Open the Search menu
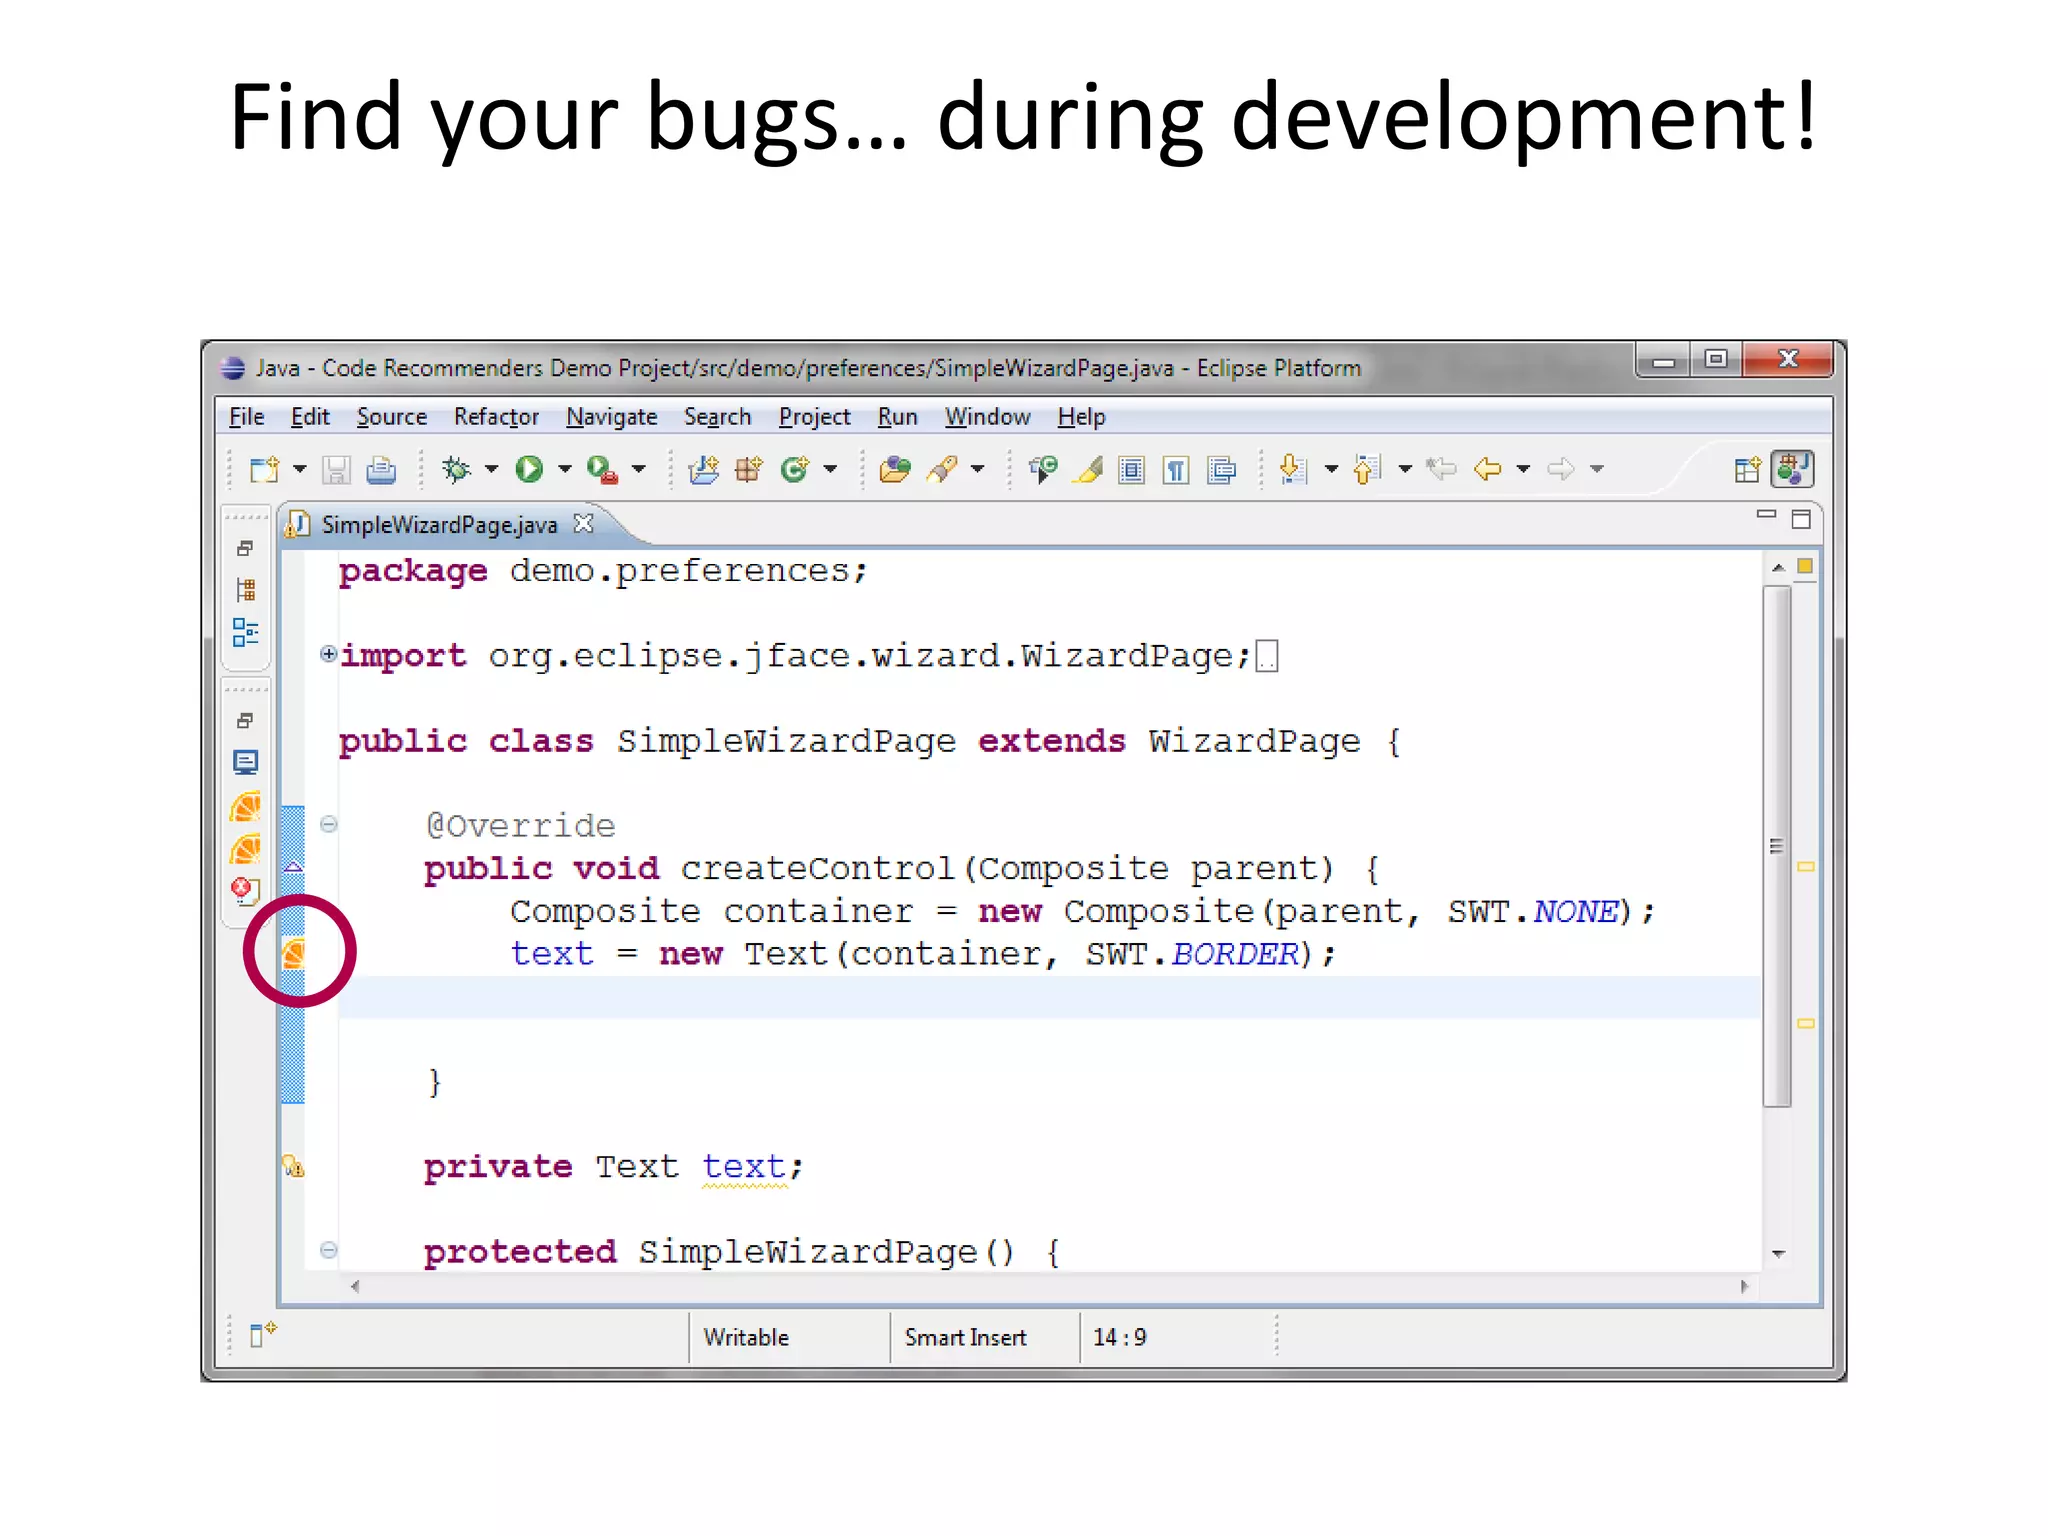 (x=718, y=417)
